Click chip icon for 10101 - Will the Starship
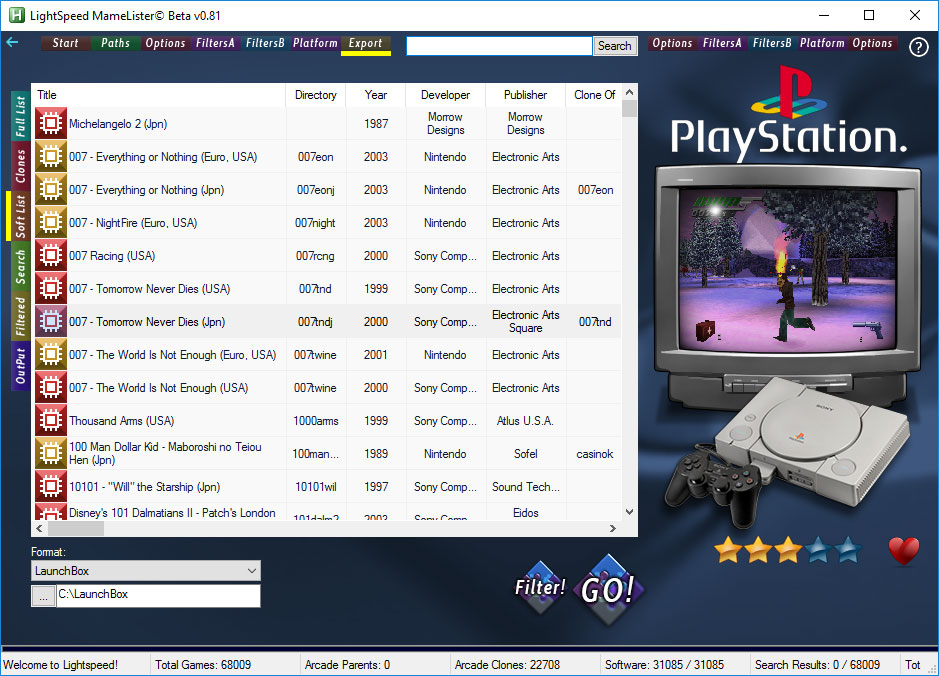Image resolution: width=939 pixels, height=676 pixels. click(x=51, y=486)
